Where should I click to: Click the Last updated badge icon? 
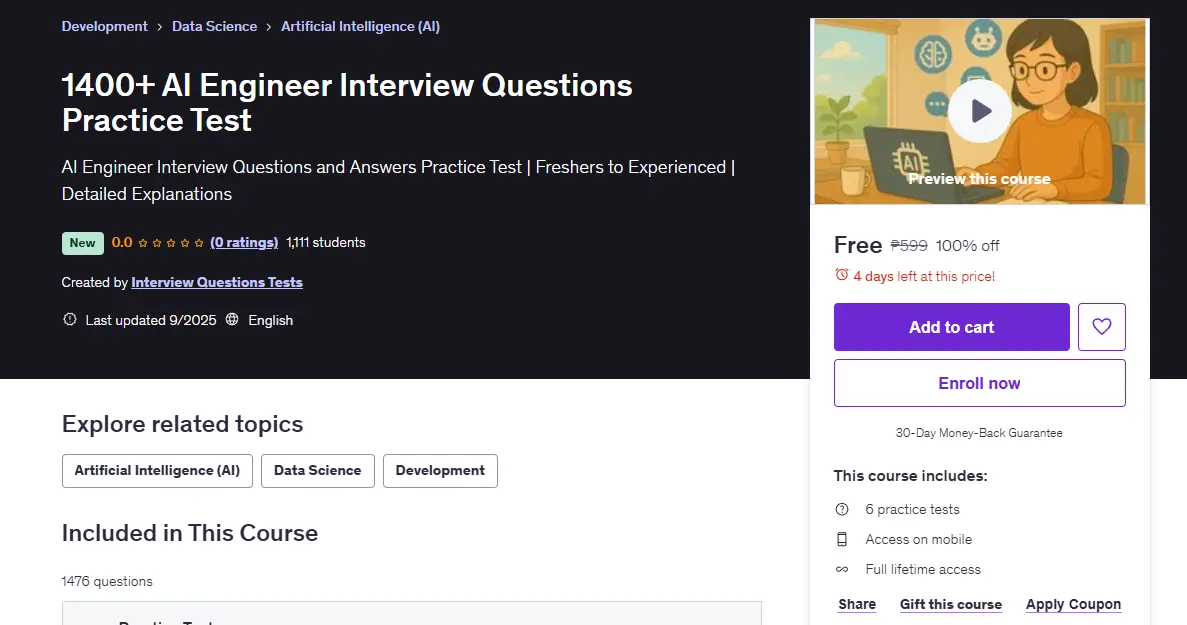(70, 319)
